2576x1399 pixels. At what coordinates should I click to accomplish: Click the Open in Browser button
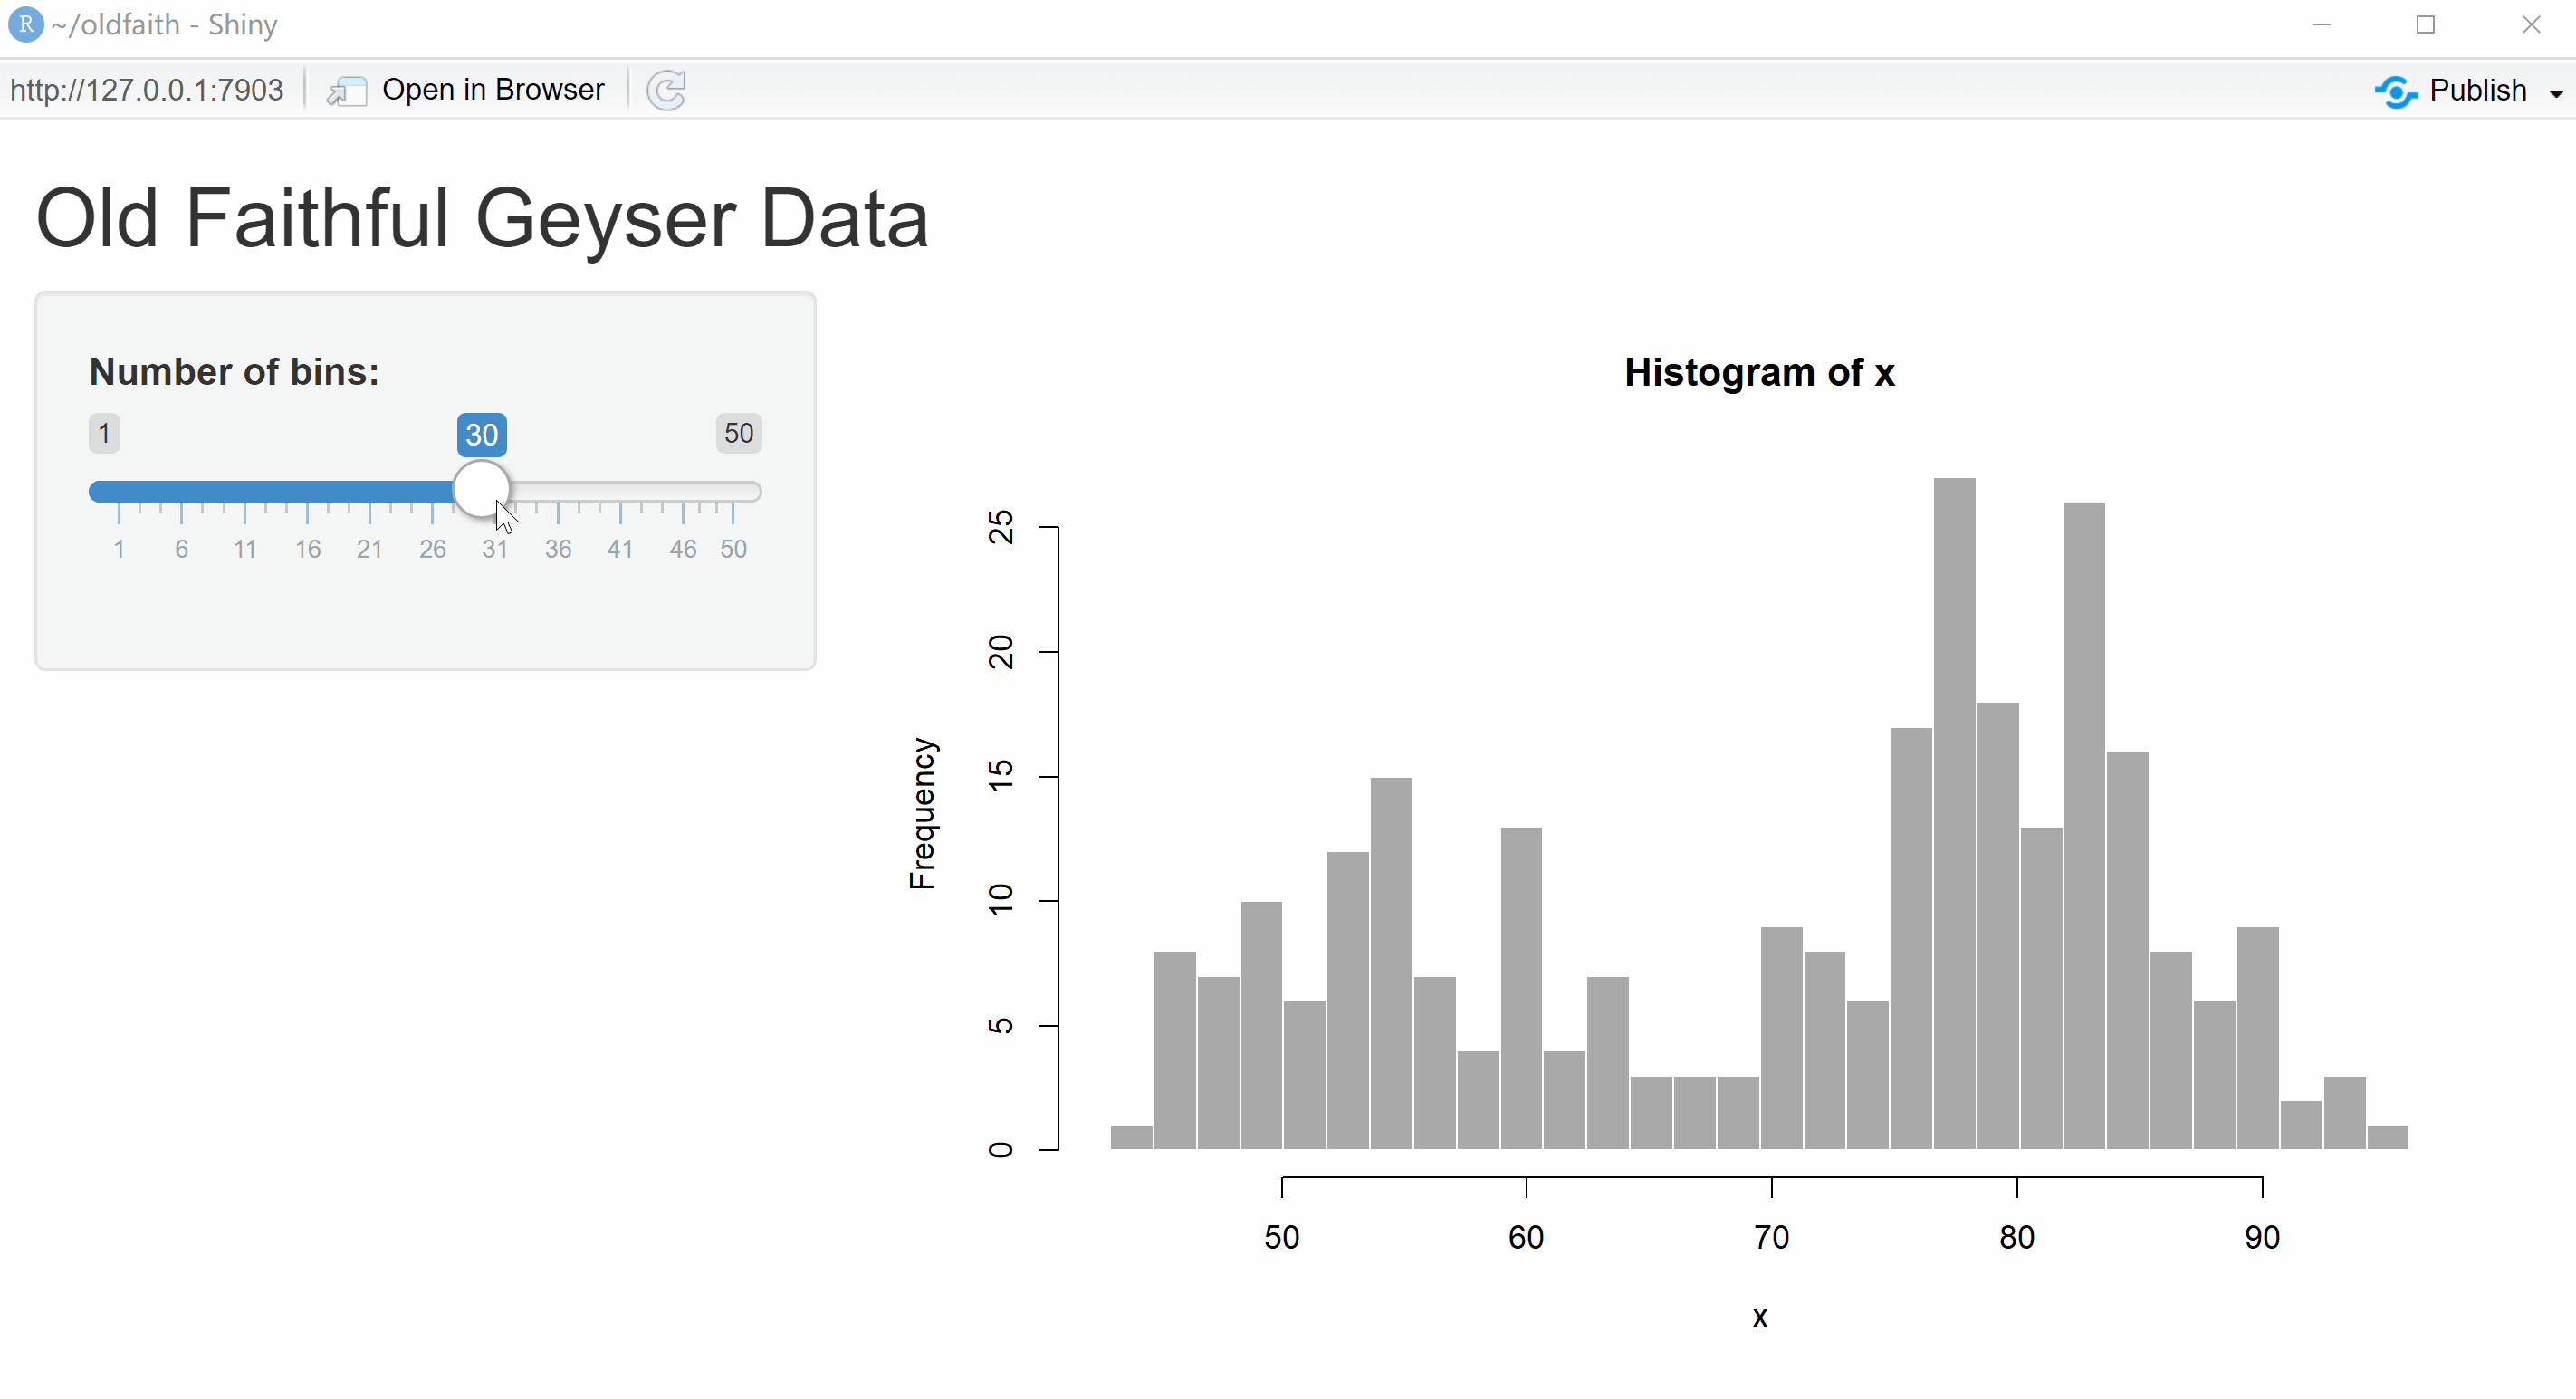(x=492, y=90)
